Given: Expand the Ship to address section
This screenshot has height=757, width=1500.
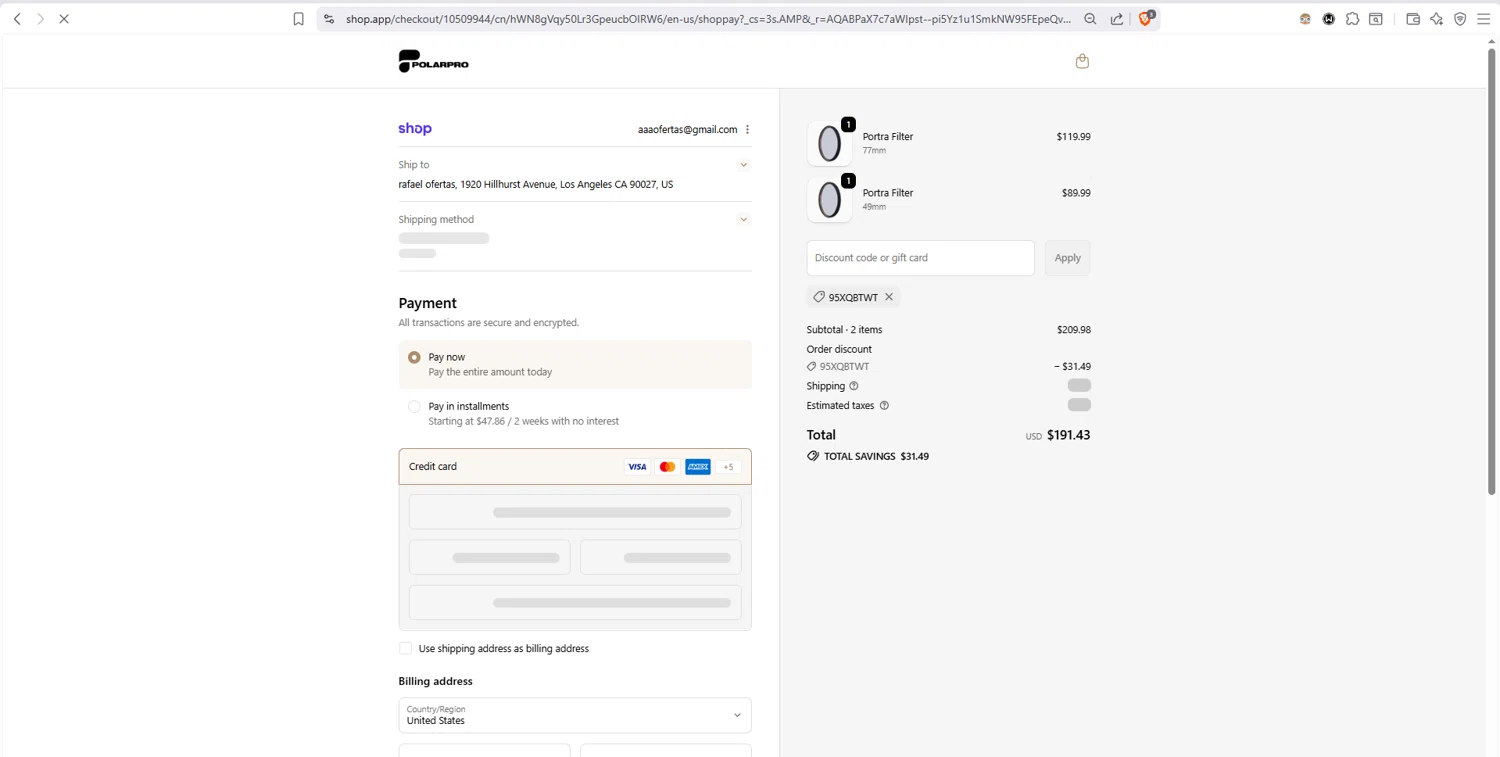Looking at the screenshot, I should pos(743,165).
